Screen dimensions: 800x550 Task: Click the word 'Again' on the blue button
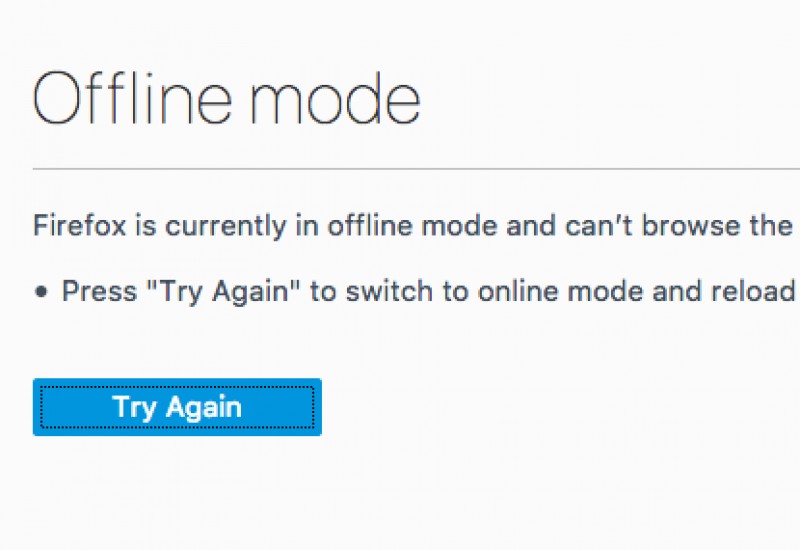203,407
